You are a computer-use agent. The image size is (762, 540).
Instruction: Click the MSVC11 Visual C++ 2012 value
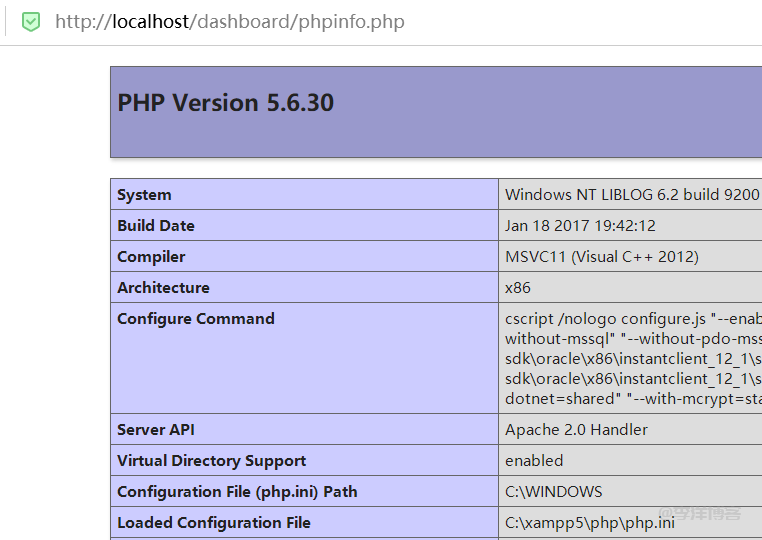coord(601,257)
